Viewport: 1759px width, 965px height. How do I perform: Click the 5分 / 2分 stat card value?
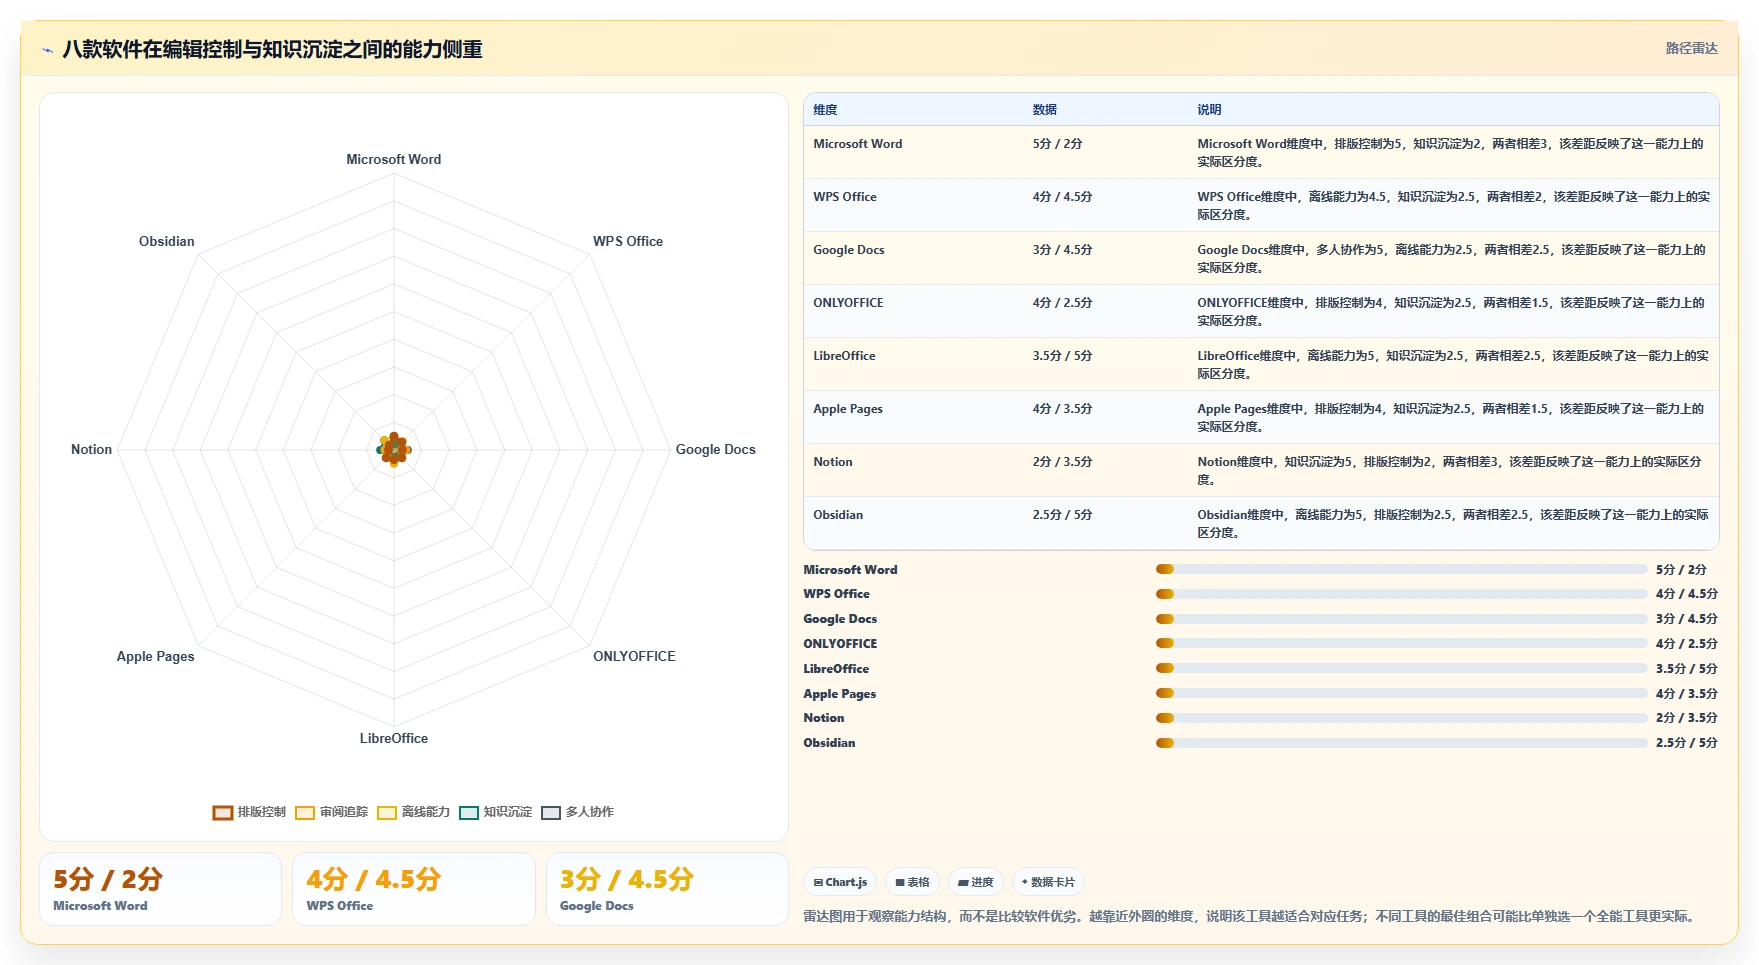[108, 879]
